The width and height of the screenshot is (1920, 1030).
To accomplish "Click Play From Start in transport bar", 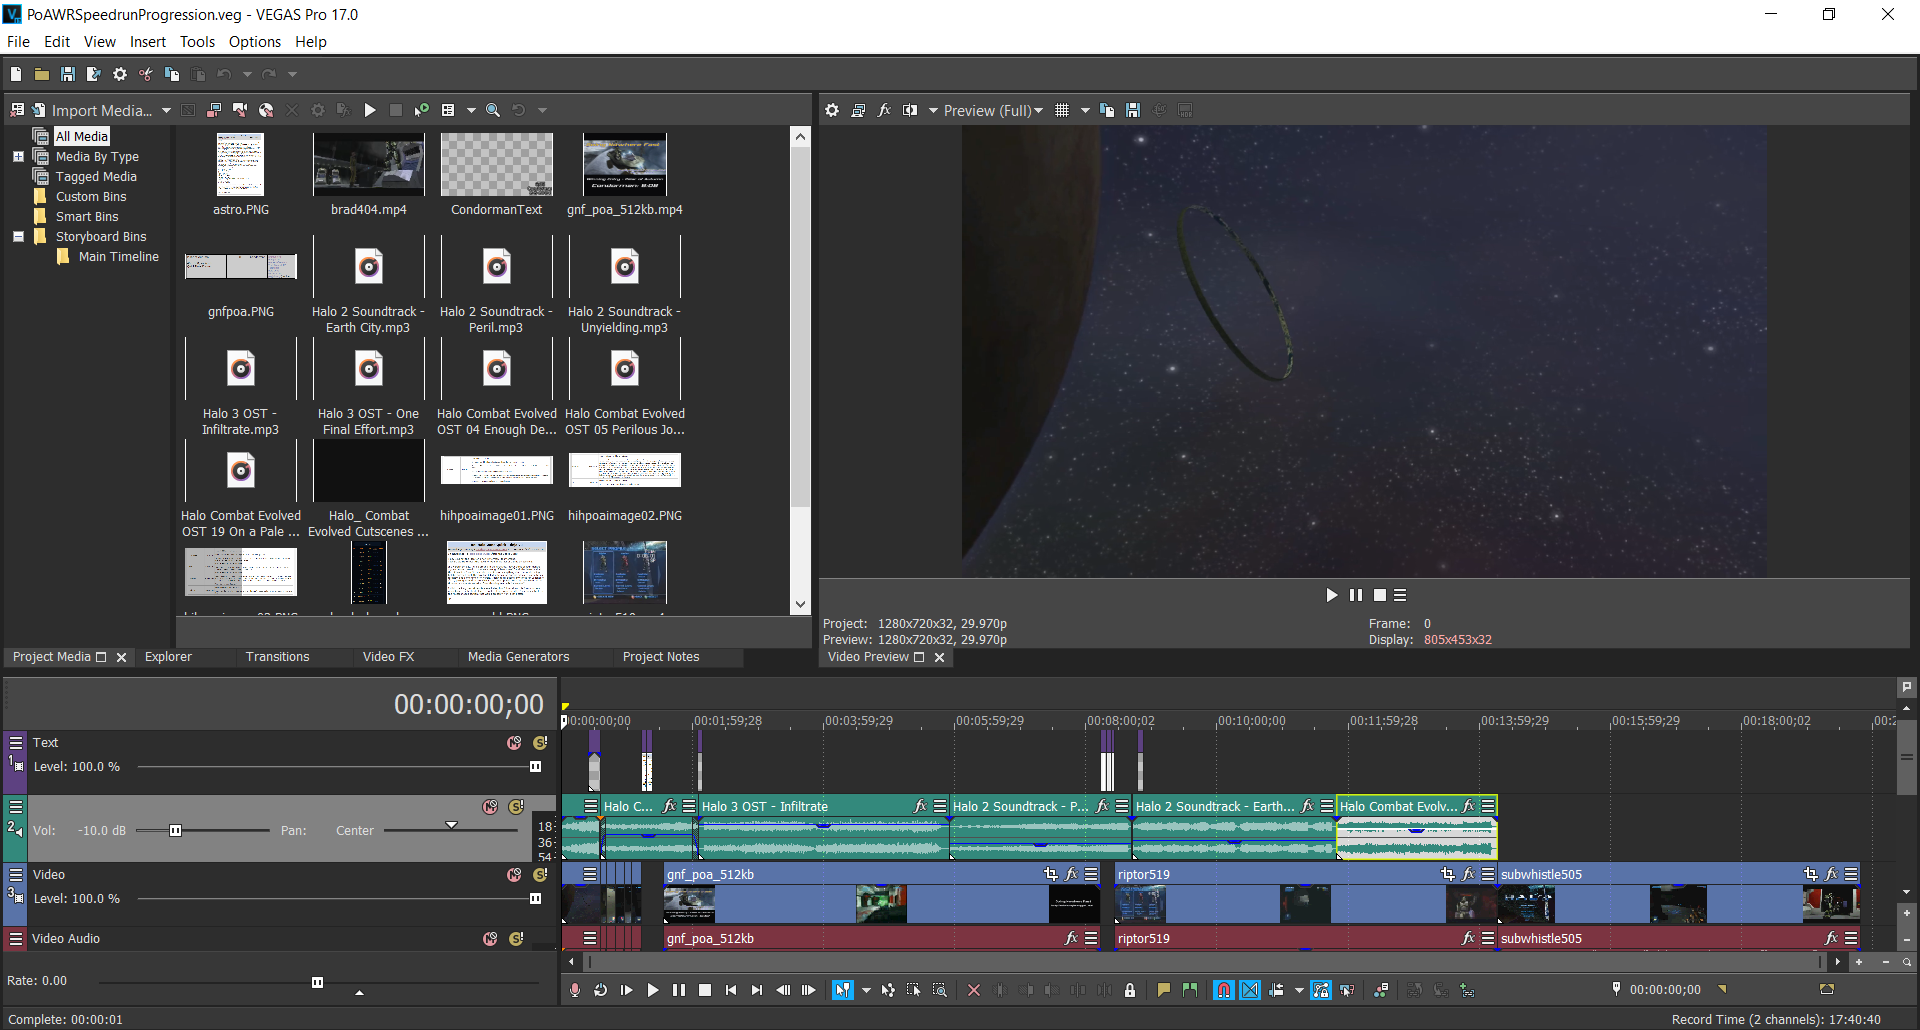I will pyautogui.click(x=627, y=990).
